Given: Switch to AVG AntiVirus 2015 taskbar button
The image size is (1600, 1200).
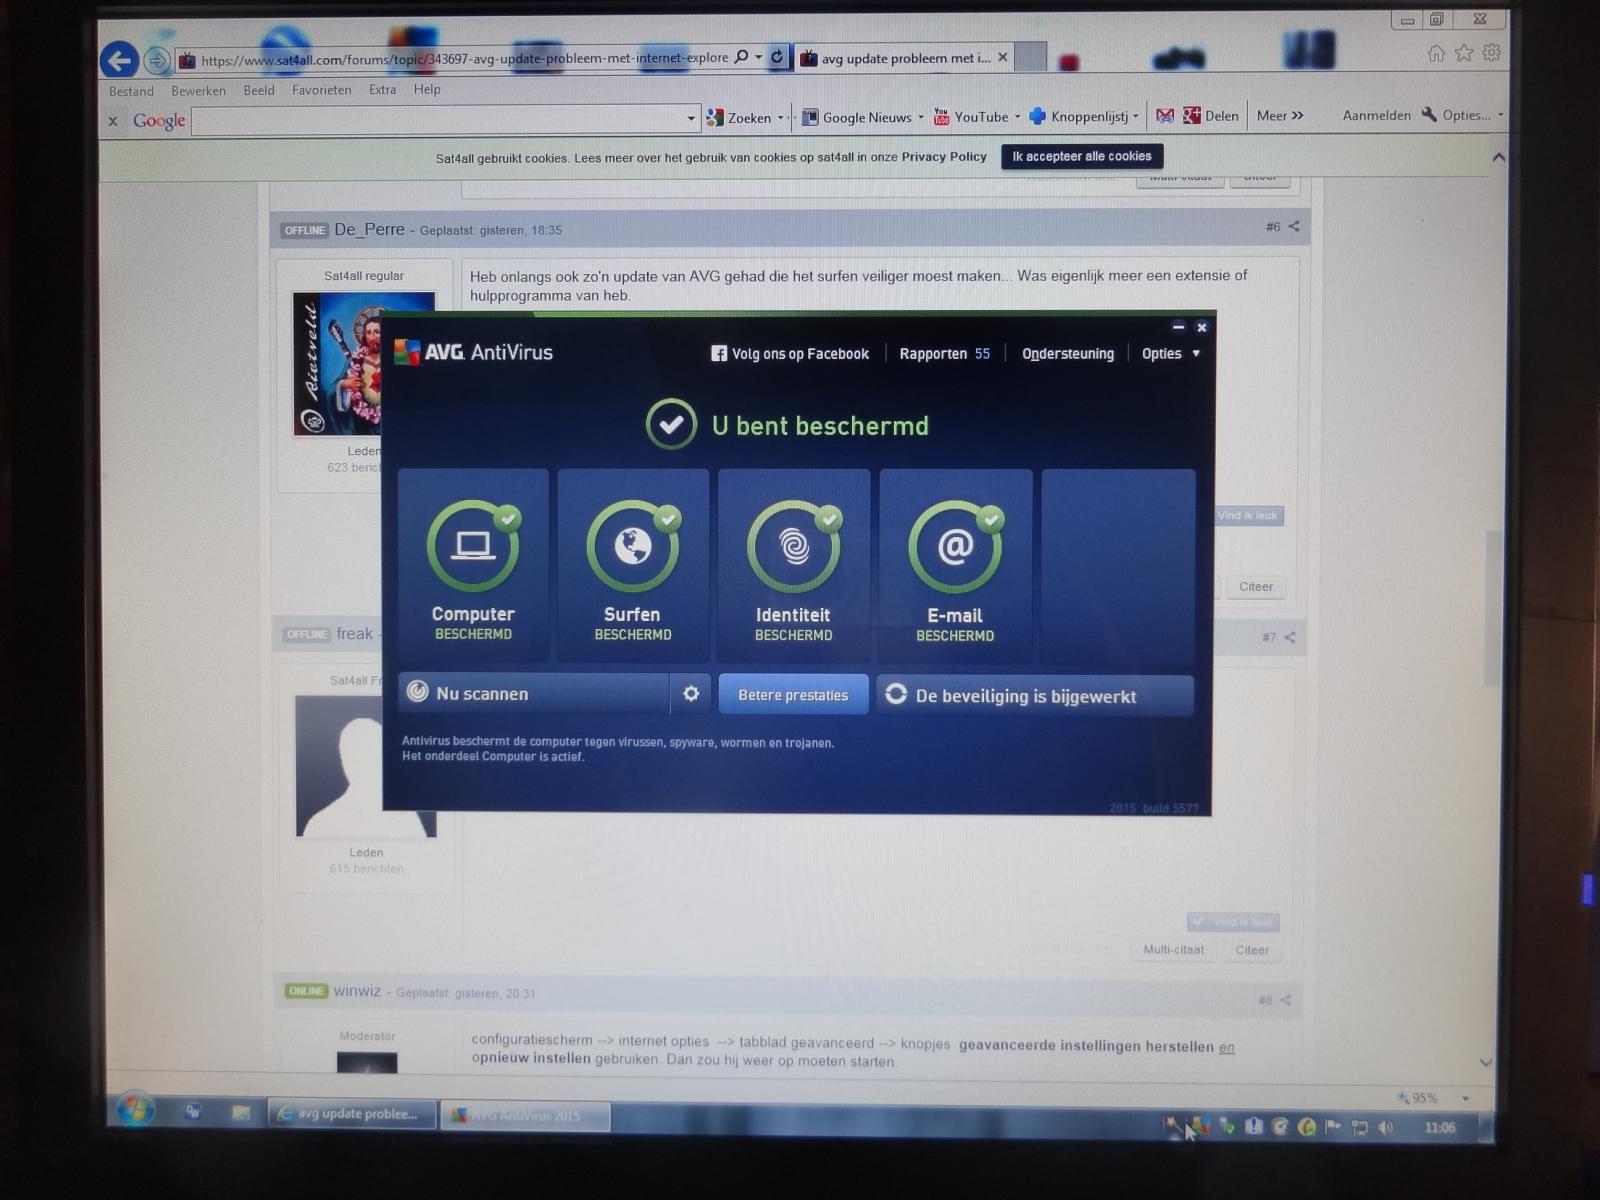Looking at the screenshot, I should click(x=526, y=1115).
